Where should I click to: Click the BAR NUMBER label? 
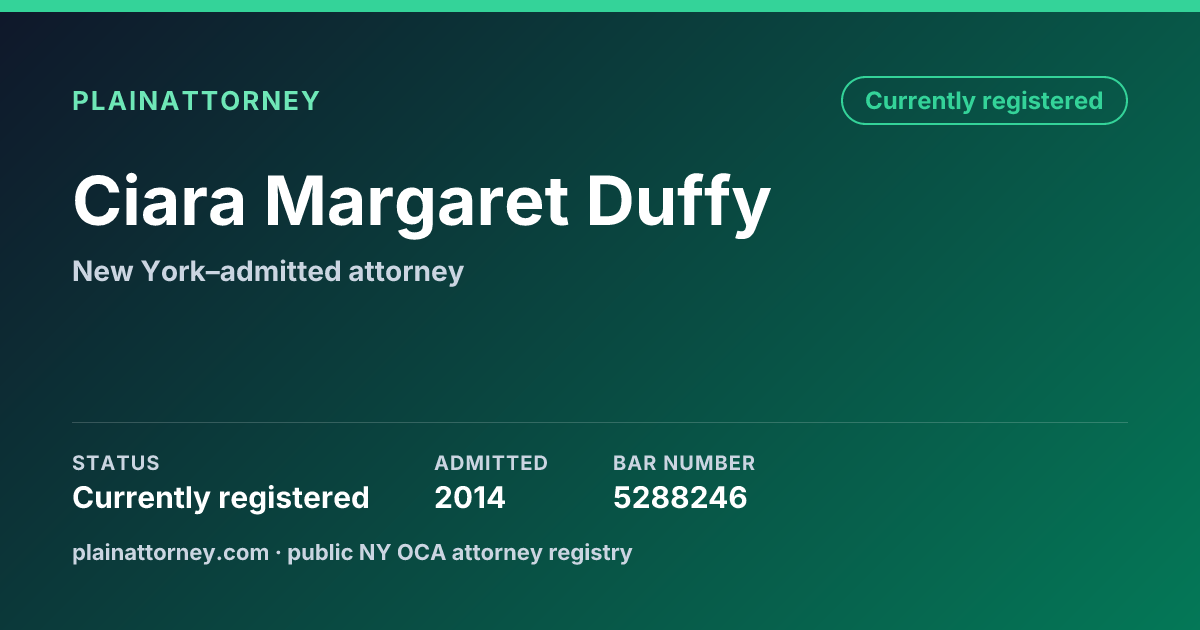point(684,463)
